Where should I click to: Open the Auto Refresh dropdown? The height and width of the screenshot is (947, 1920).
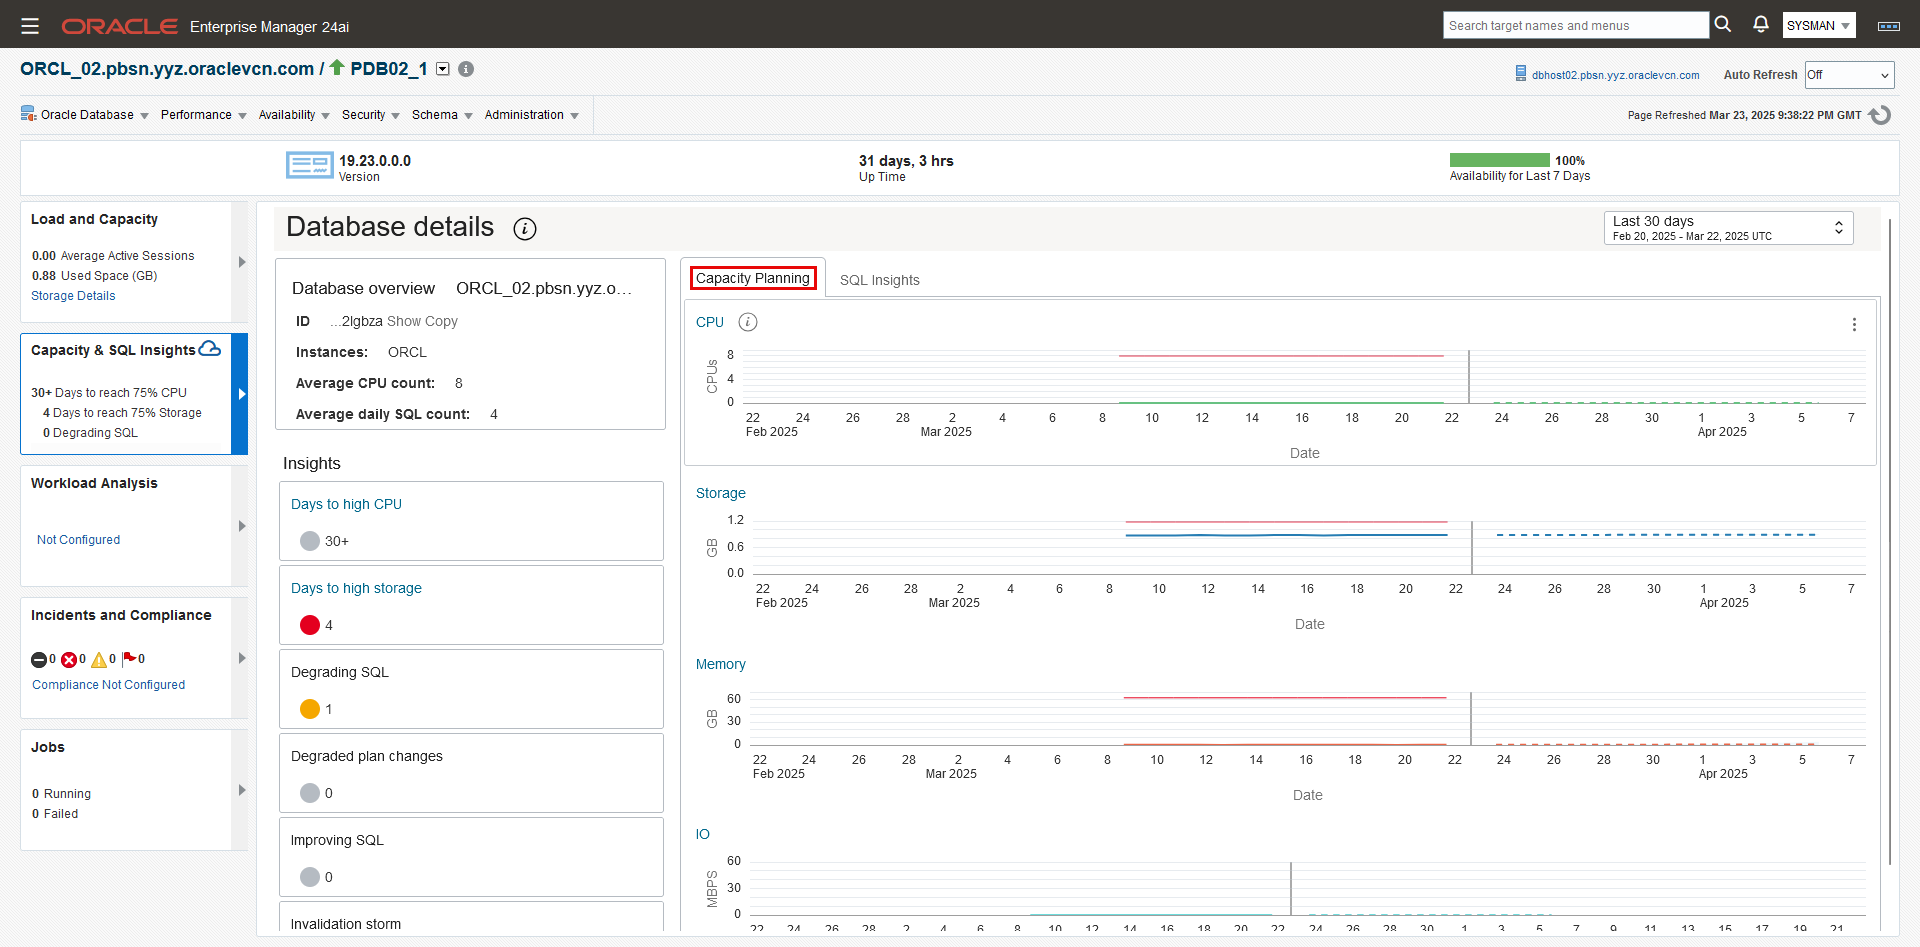tap(1848, 74)
